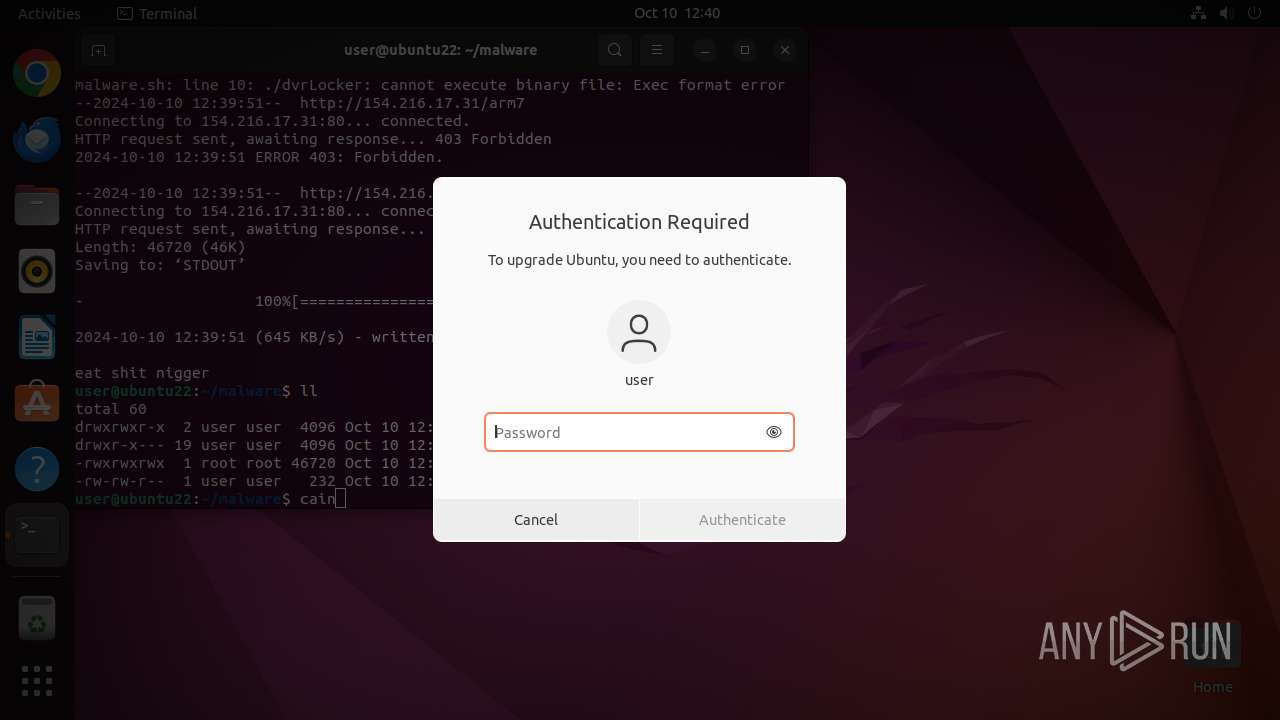
Task: Click the 'Length: 46720 (46K)' line
Action: [160, 247]
